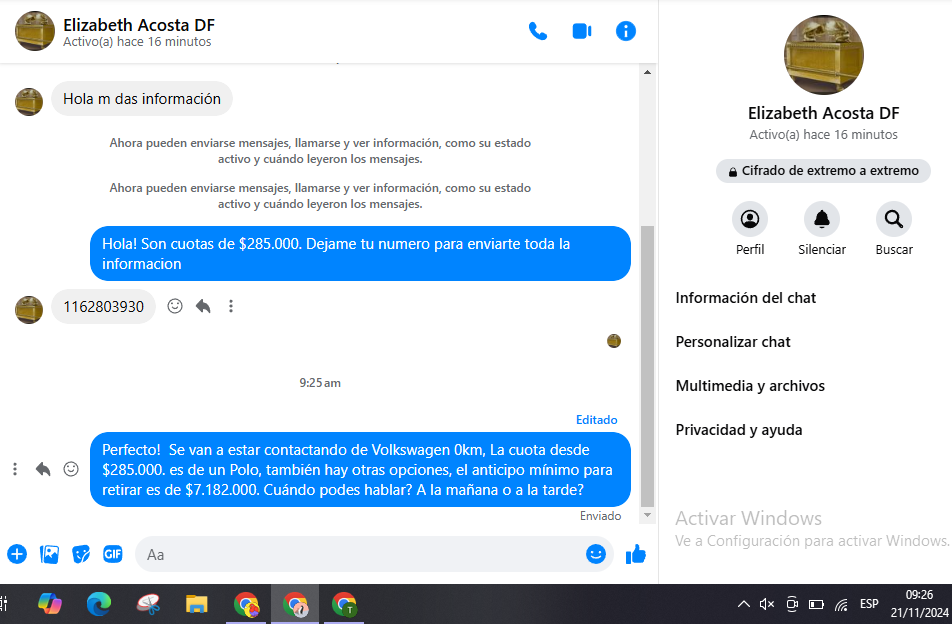Choose a sticker in the composer
Viewport: 952px width, 624px height.
pyautogui.click(x=81, y=554)
